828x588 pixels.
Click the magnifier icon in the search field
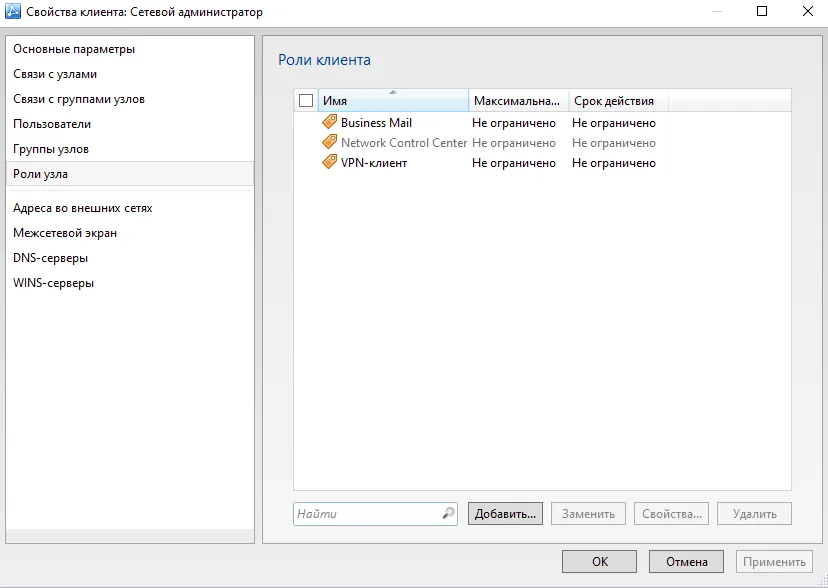(448, 514)
